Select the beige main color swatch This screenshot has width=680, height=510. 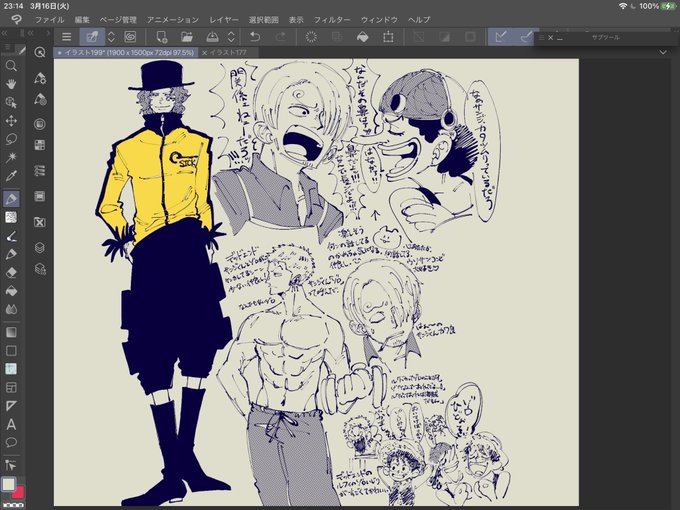8,484
